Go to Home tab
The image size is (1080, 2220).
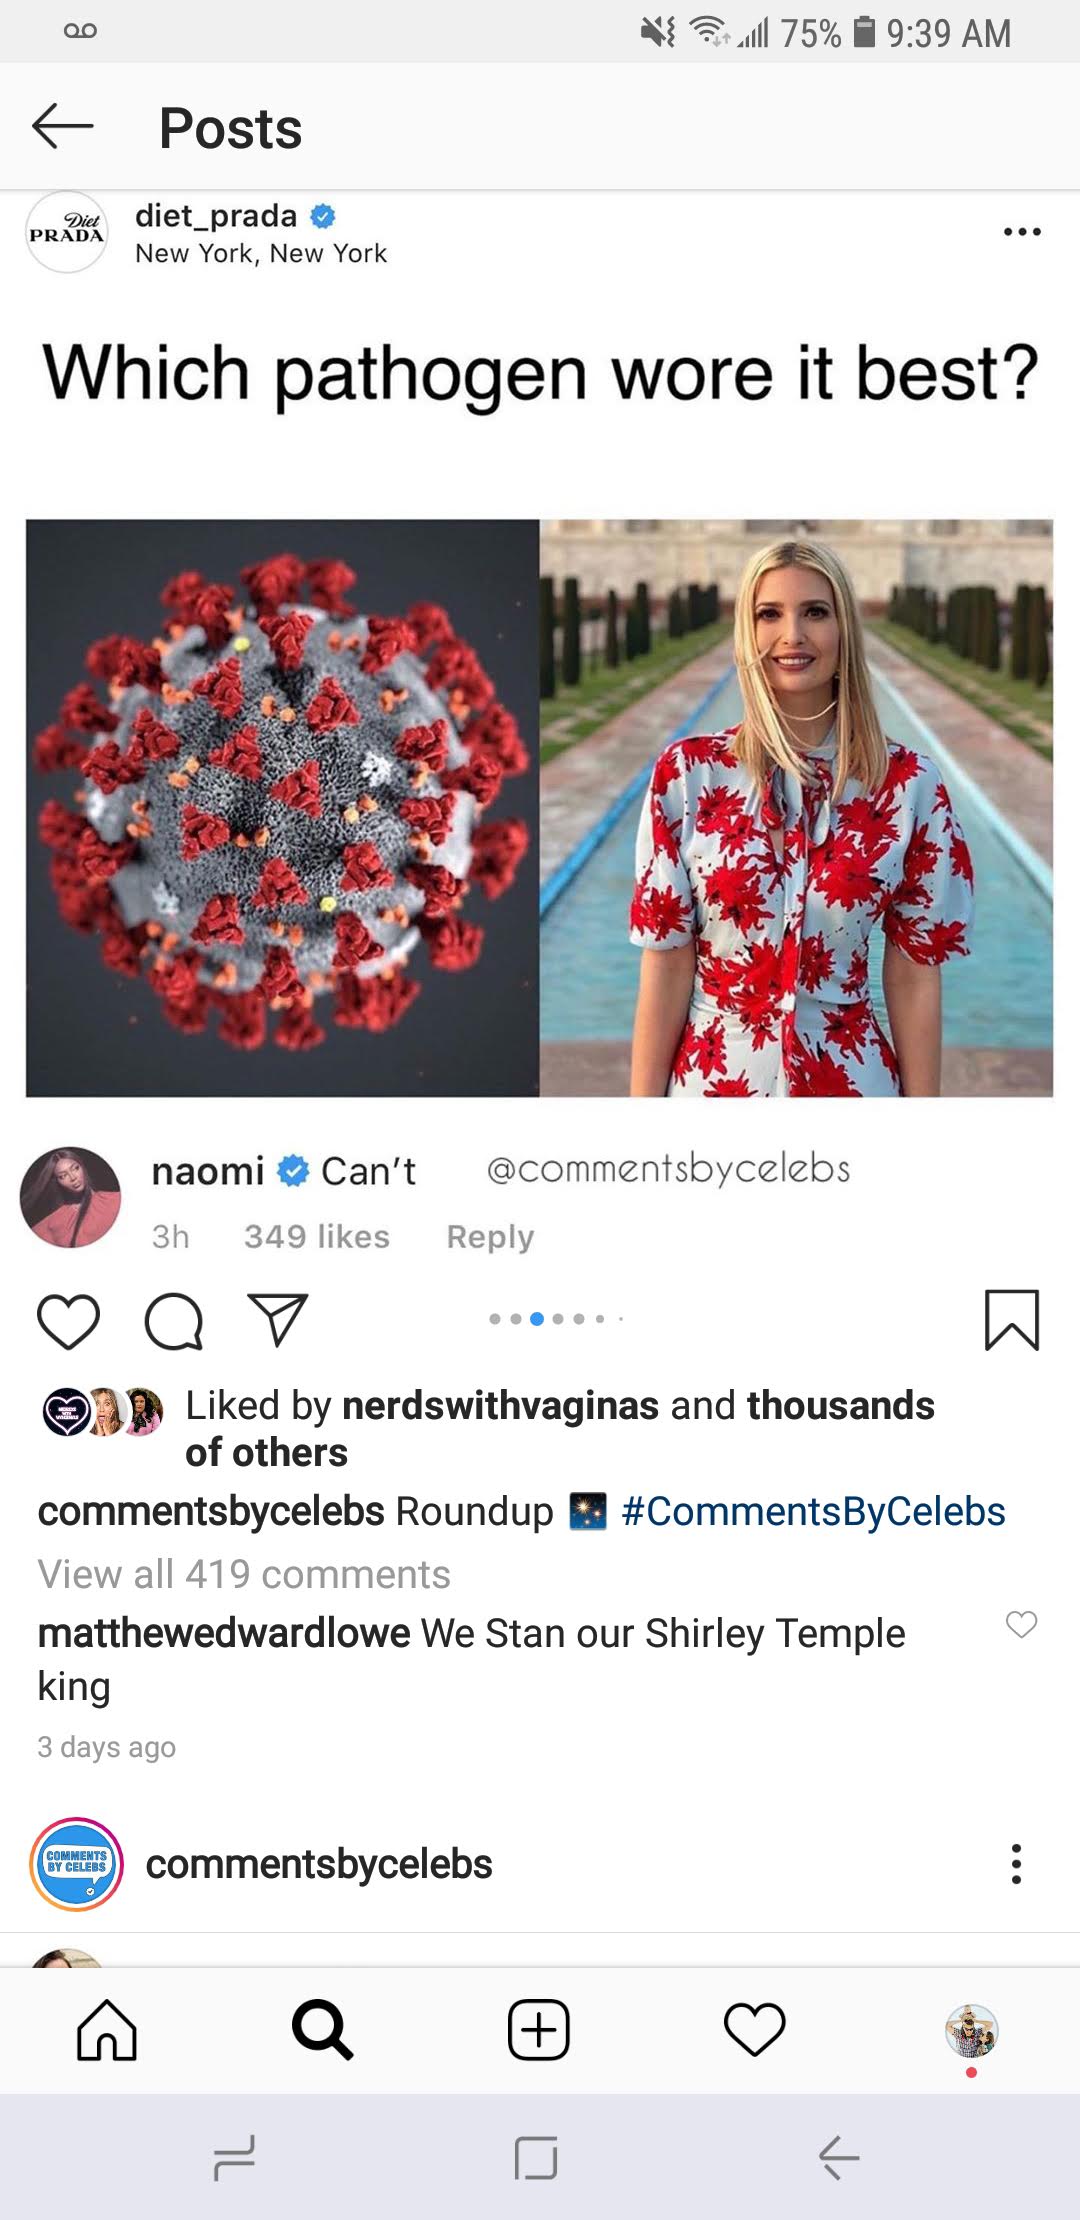point(107,2030)
